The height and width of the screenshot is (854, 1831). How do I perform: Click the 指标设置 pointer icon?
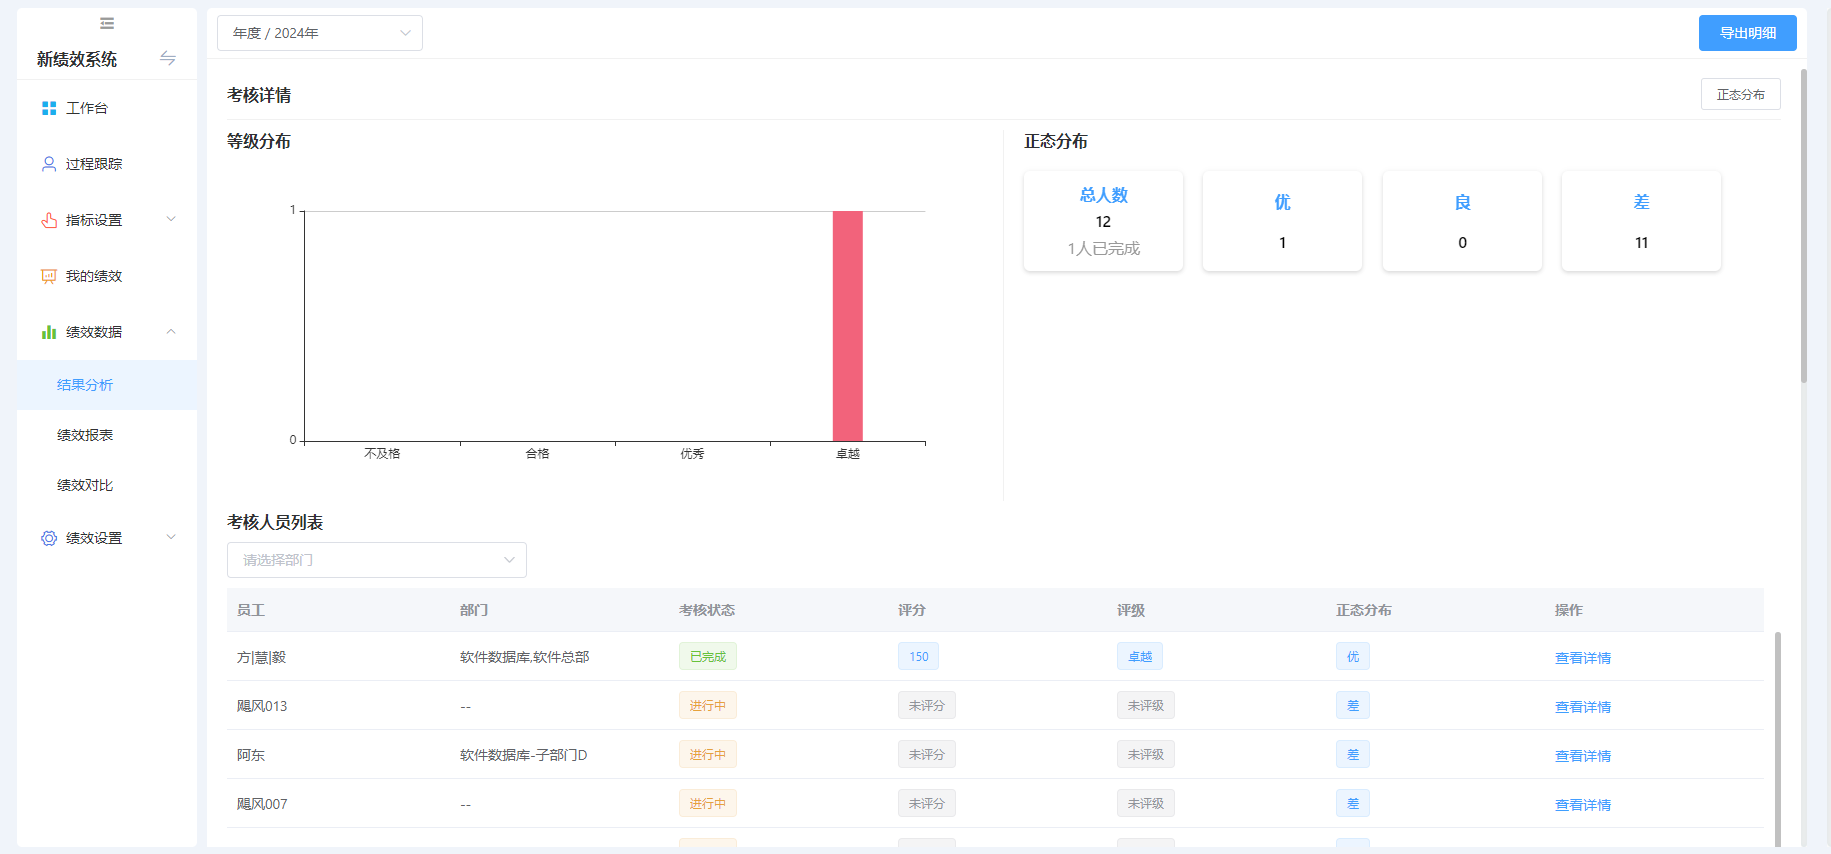coord(49,220)
